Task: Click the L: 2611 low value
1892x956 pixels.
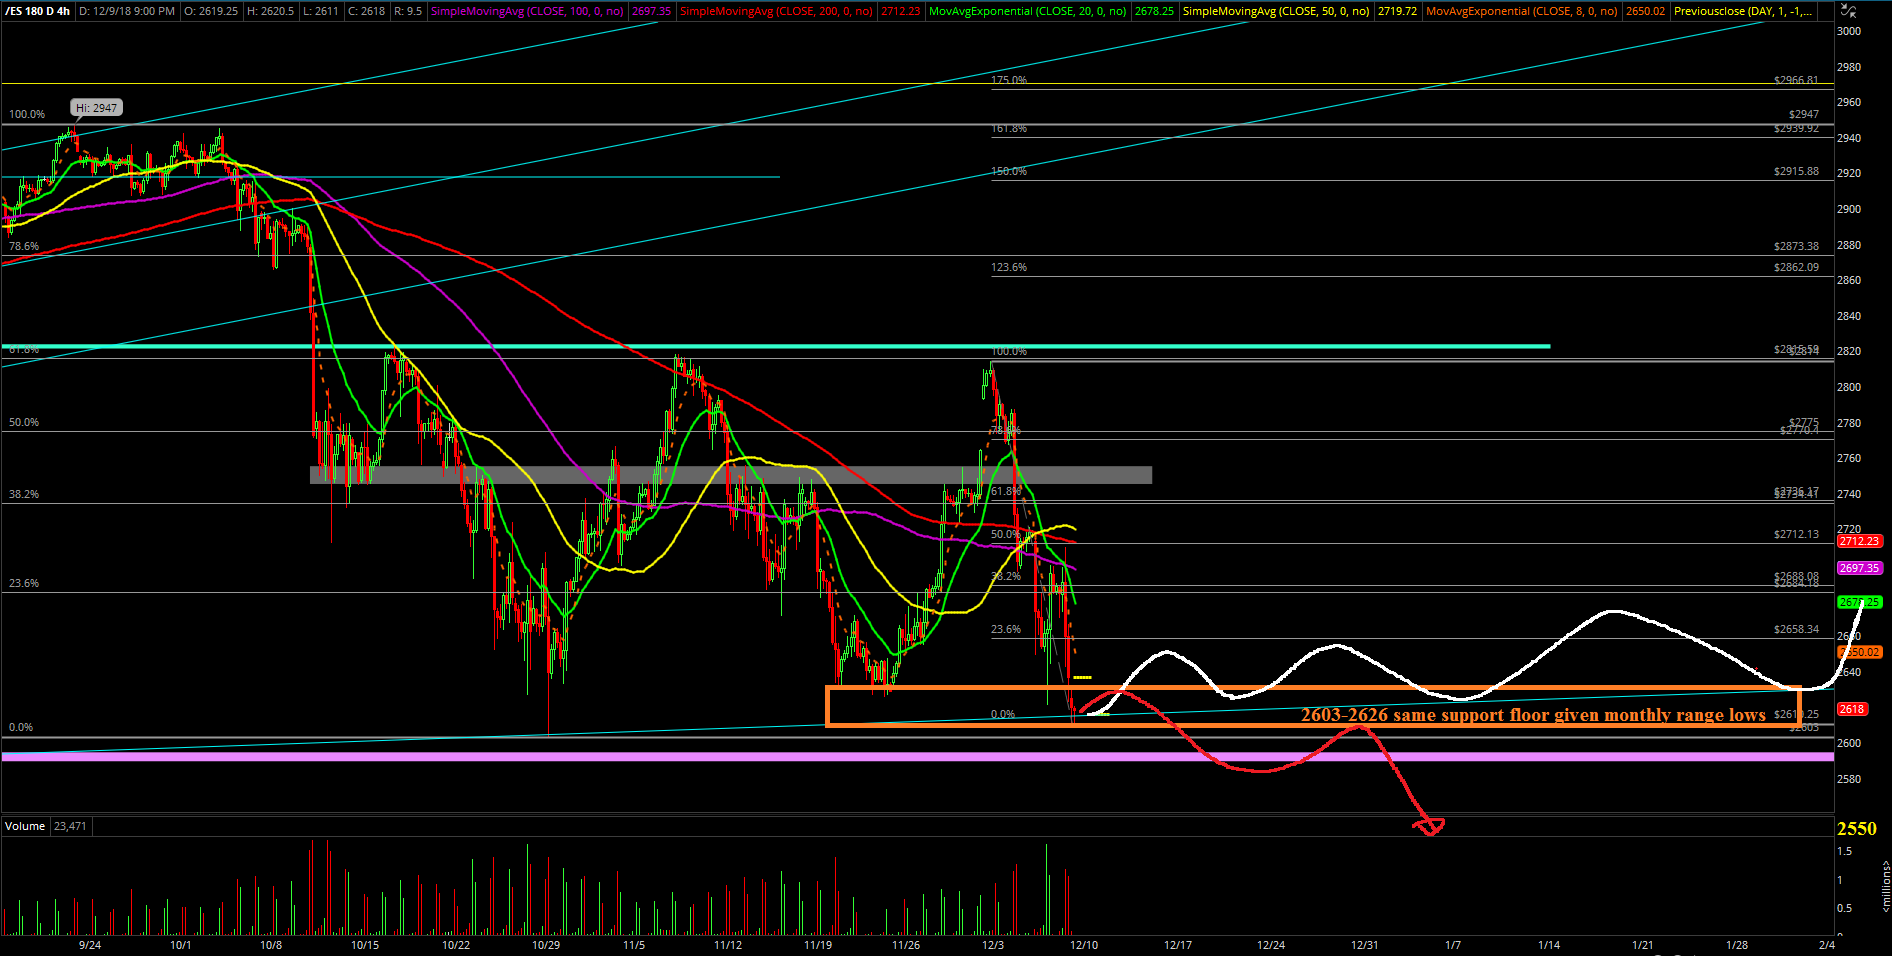Action: click(x=320, y=11)
